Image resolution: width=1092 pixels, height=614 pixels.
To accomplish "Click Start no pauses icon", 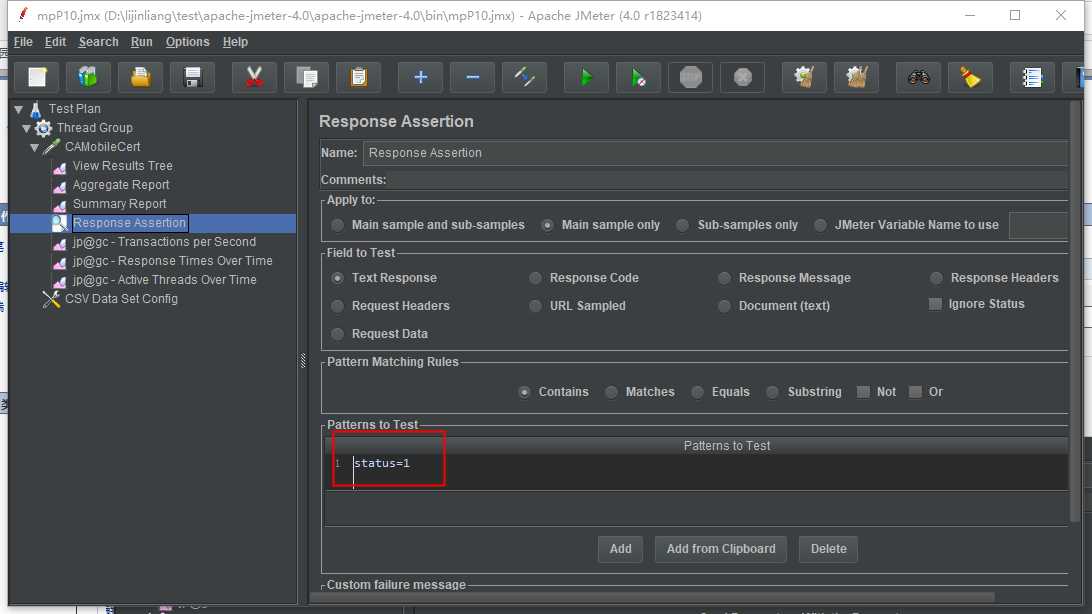I will [x=638, y=77].
